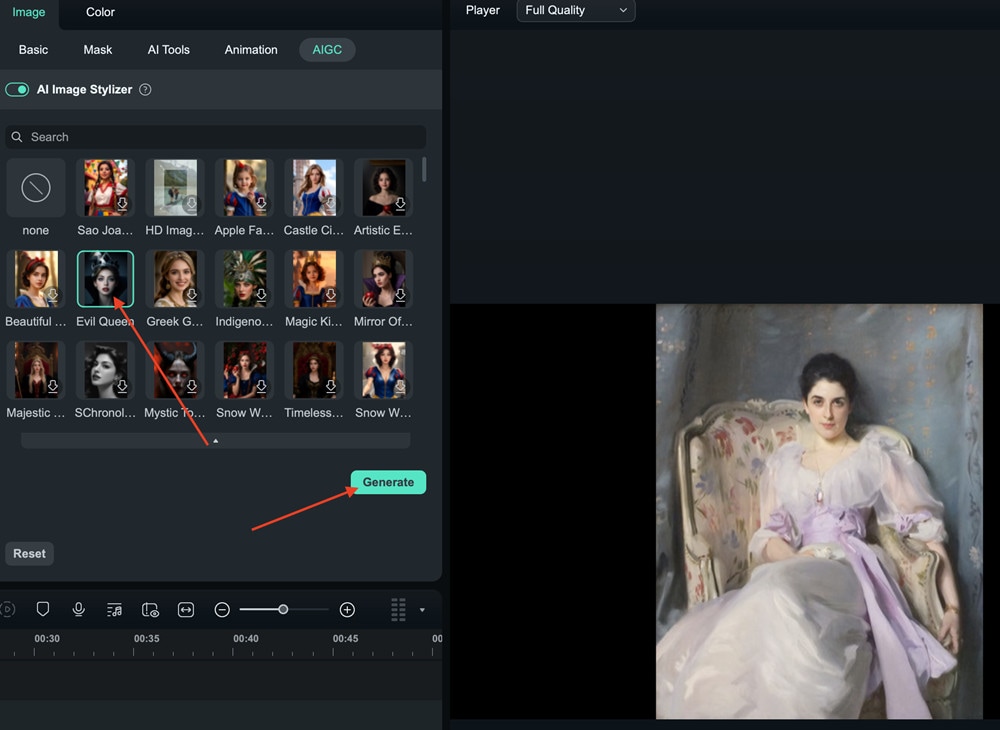Open the track layout dropdown arrow
The image size is (1000, 730).
click(422, 610)
